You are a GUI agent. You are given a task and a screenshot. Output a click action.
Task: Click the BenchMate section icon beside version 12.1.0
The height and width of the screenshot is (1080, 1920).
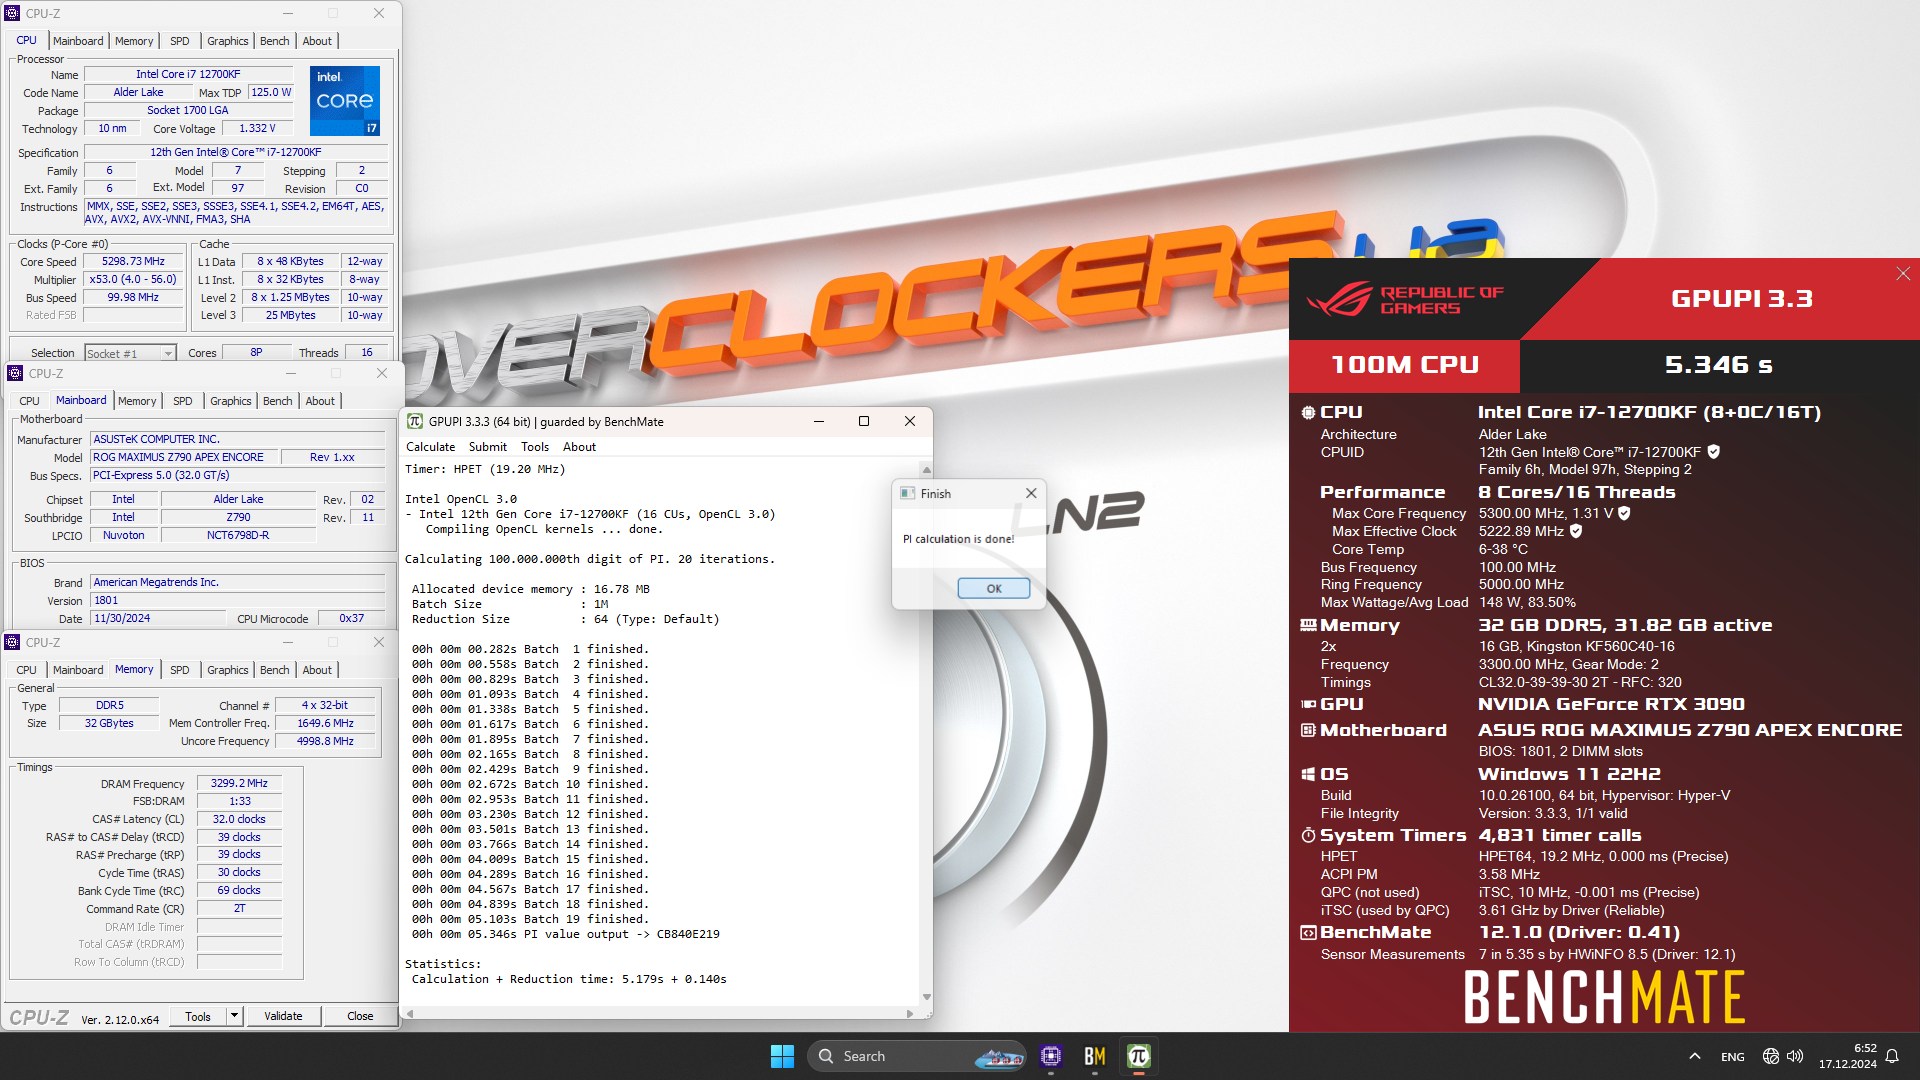(1308, 933)
